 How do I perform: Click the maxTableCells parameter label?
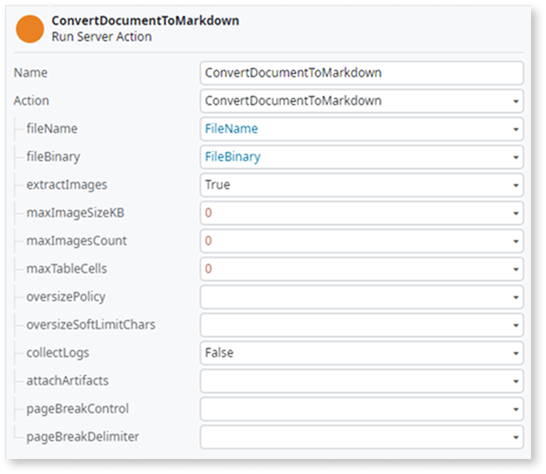(67, 269)
